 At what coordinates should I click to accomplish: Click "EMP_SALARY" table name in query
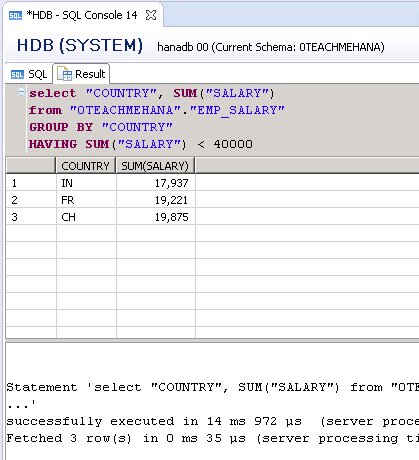[237, 110]
